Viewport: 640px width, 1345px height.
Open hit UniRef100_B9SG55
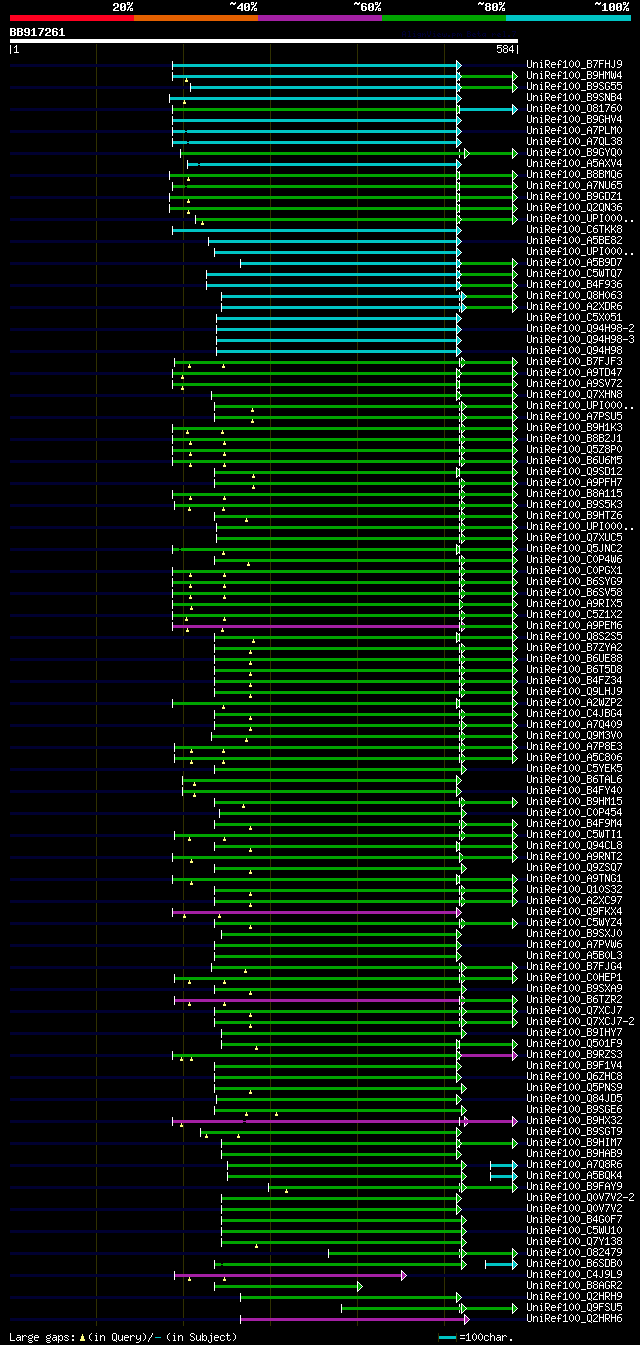click(574, 86)
